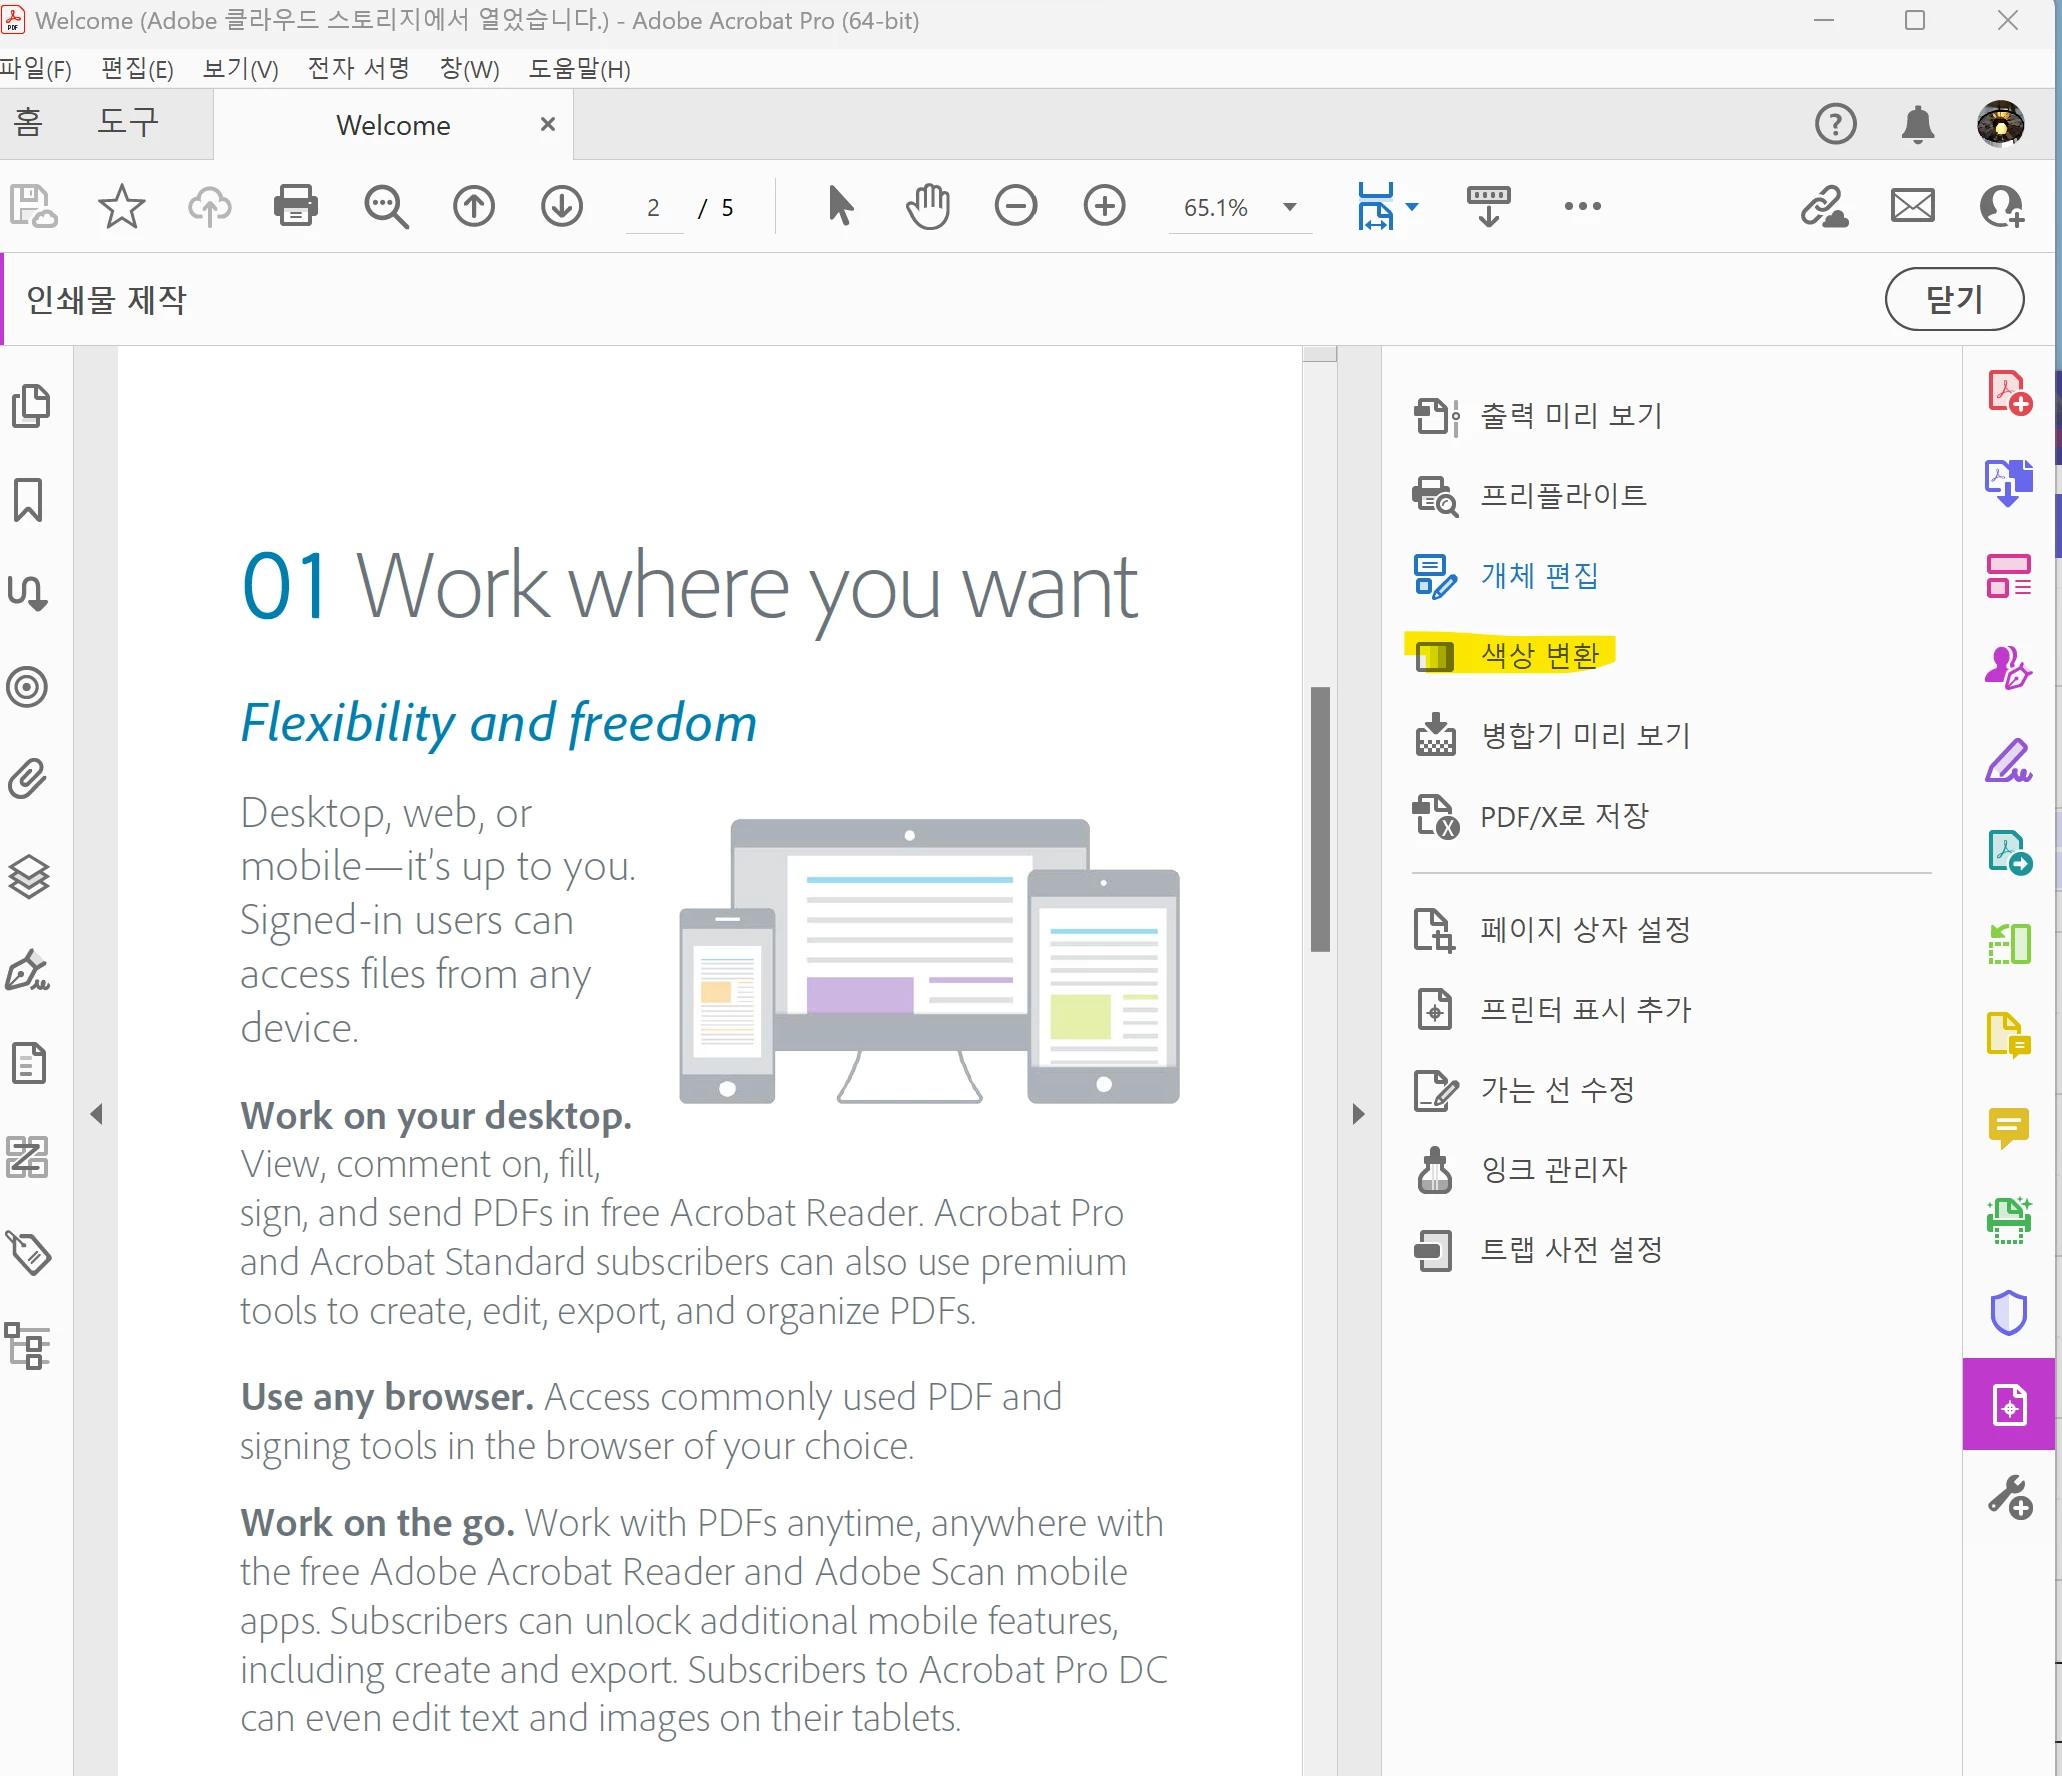Click the Edit Object (개체 편집) link
Screen dimensions: 2062x1776
click(x=1539, y=576)
